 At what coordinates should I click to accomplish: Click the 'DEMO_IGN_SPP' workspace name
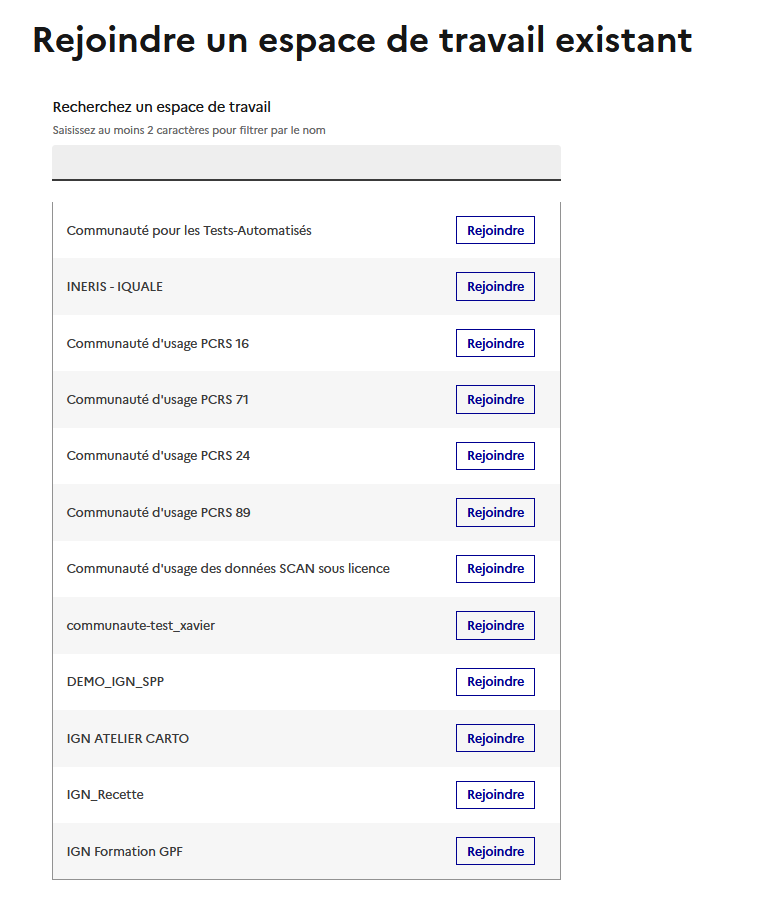tap(114, 682)
